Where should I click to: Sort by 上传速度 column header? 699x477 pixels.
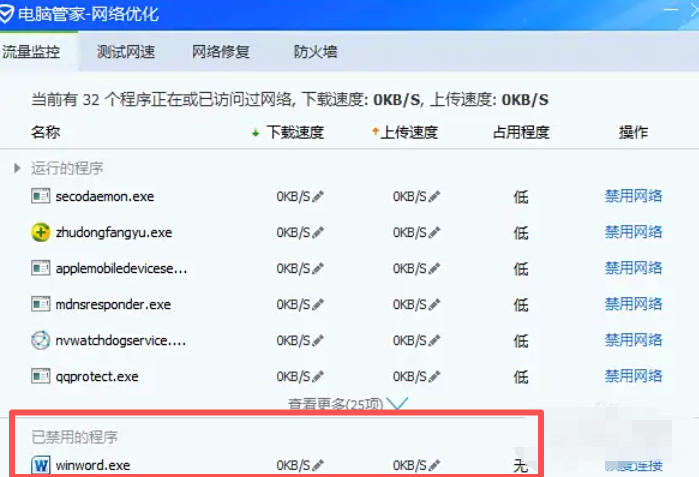pos(408,132)
